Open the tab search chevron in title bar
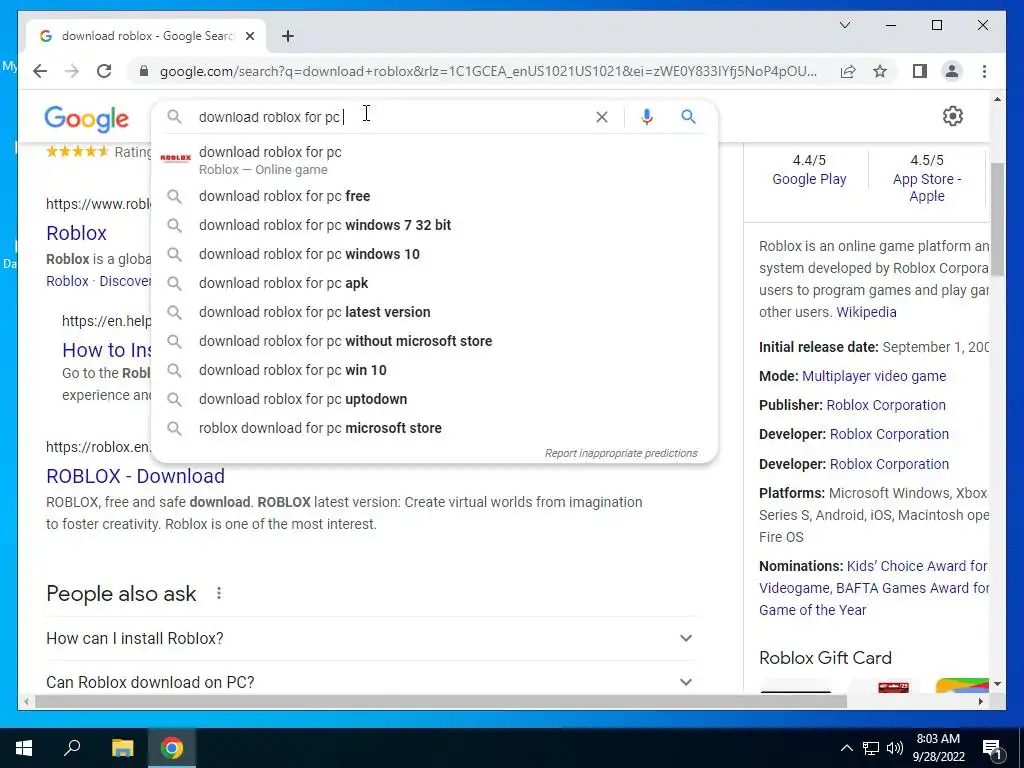 [x=844, y=25]
